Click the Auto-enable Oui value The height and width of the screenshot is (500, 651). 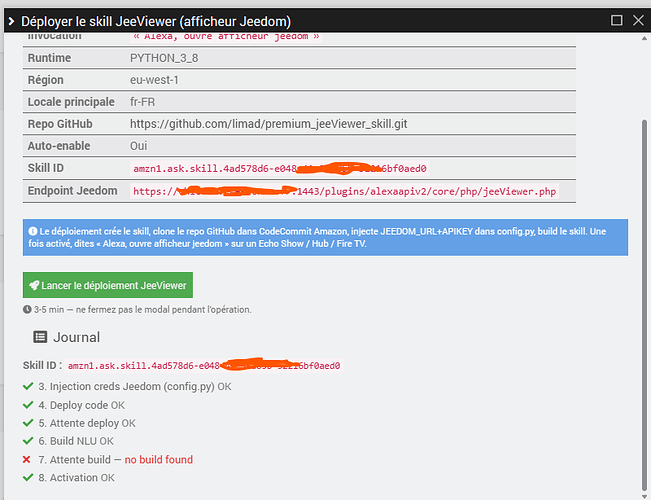138,146
